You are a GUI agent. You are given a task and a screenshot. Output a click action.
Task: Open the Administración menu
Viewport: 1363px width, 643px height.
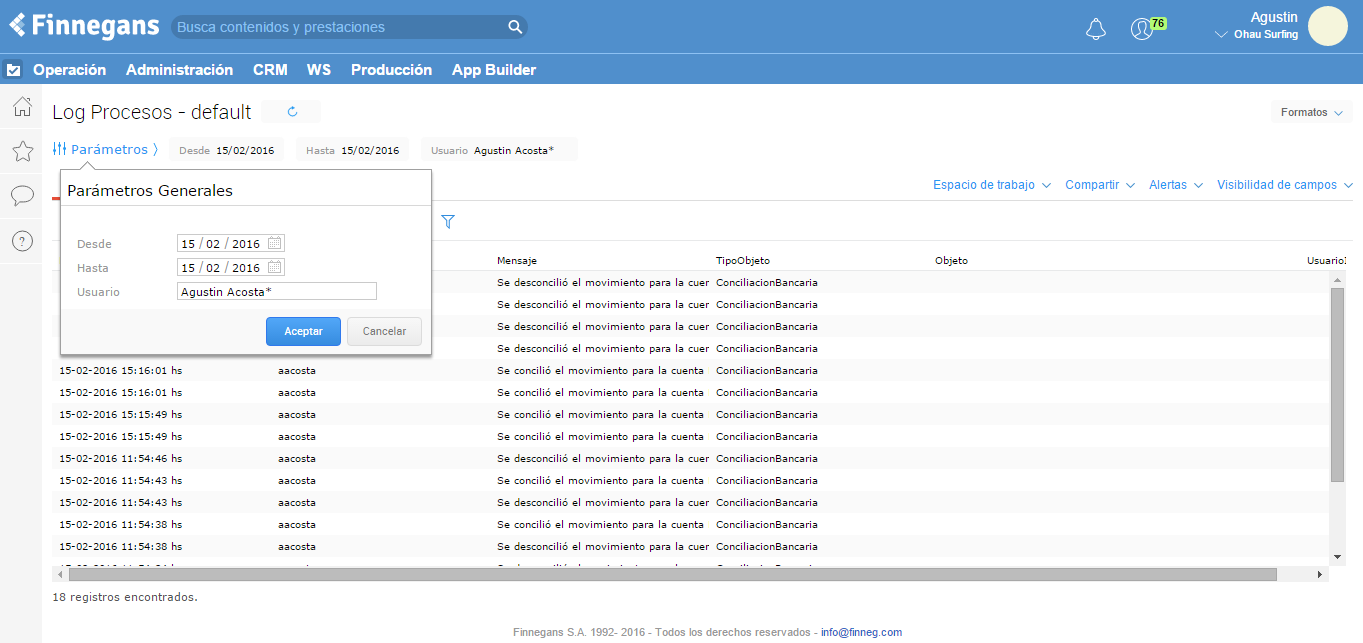(179, 70)
